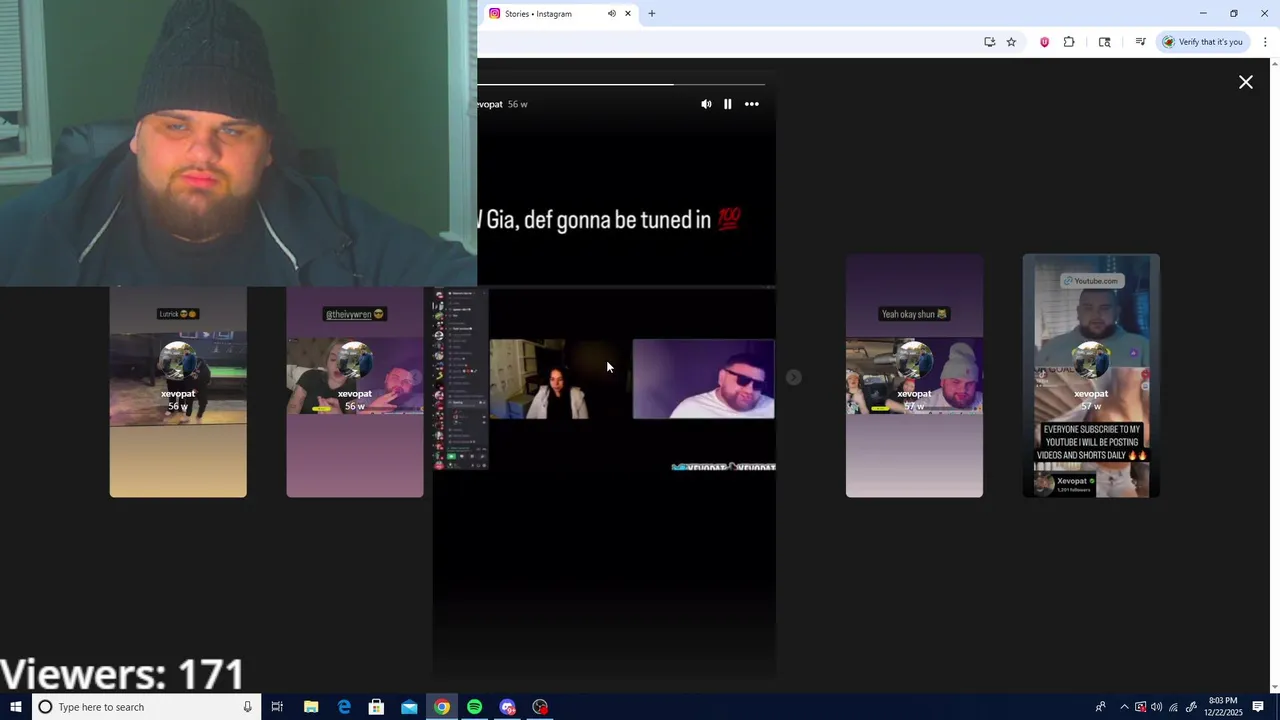1280x720 pixels.
Task: Click the pen/link tray icon beside the clock
Action: (x=1191, y=707)
